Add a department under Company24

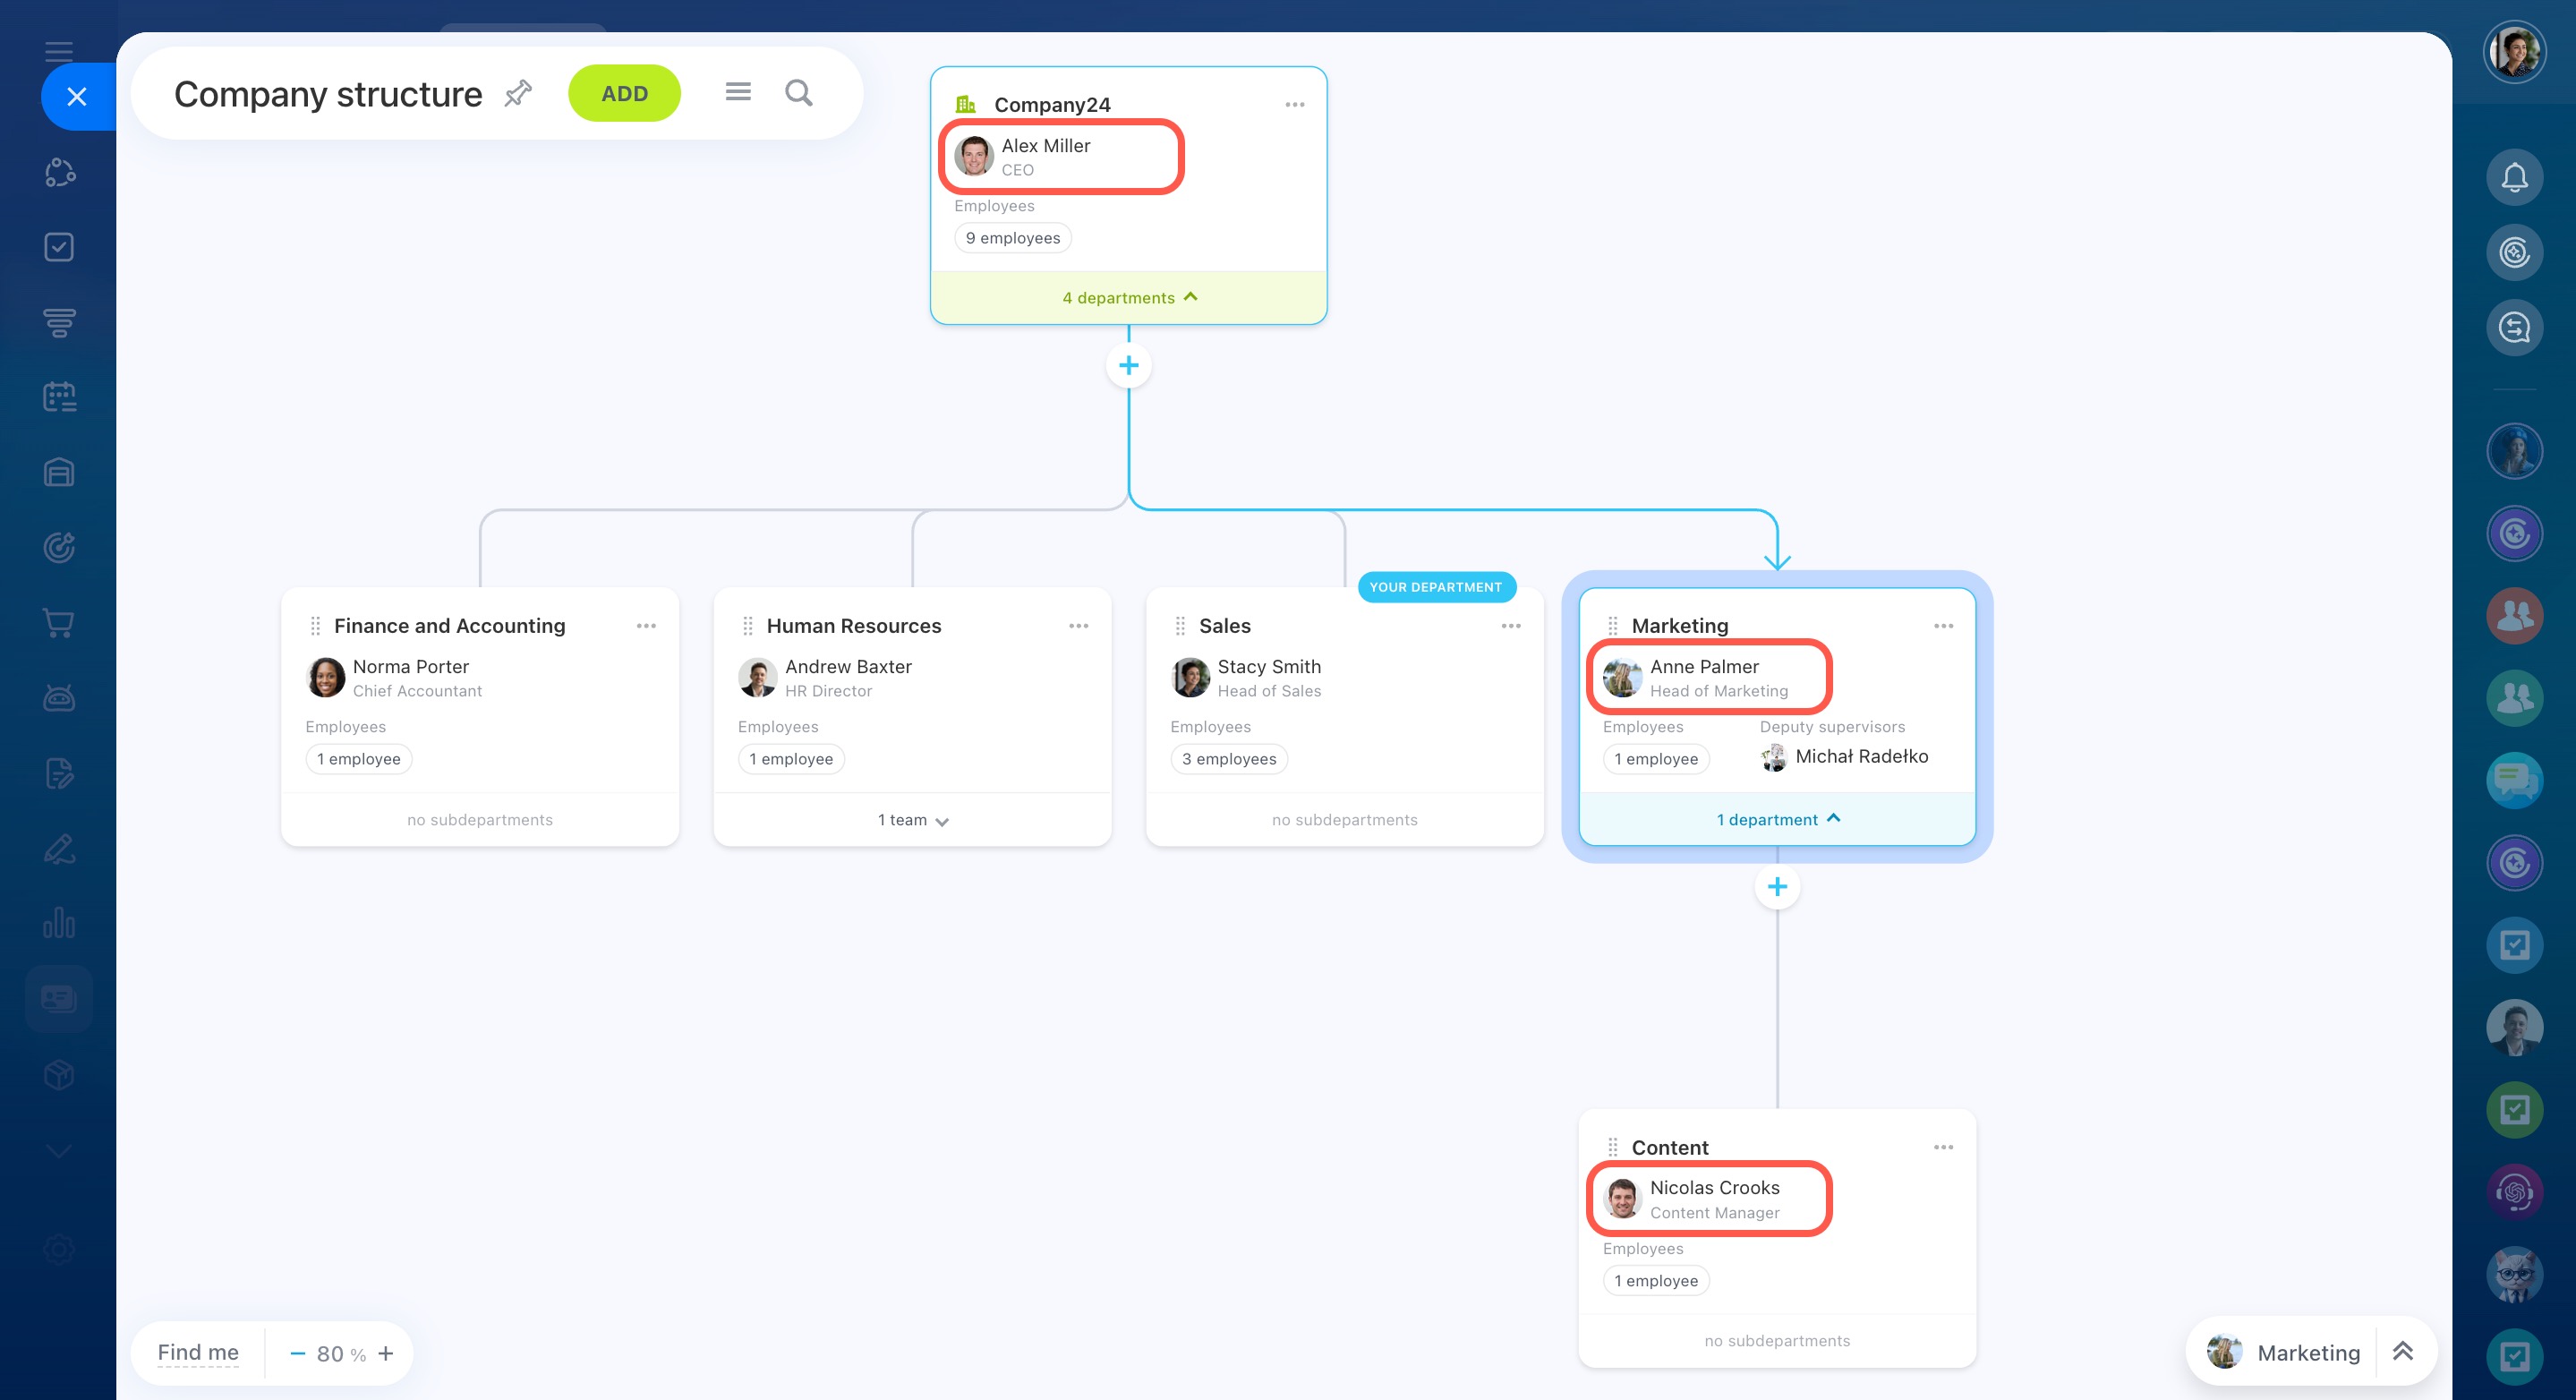pos(1128,365)
